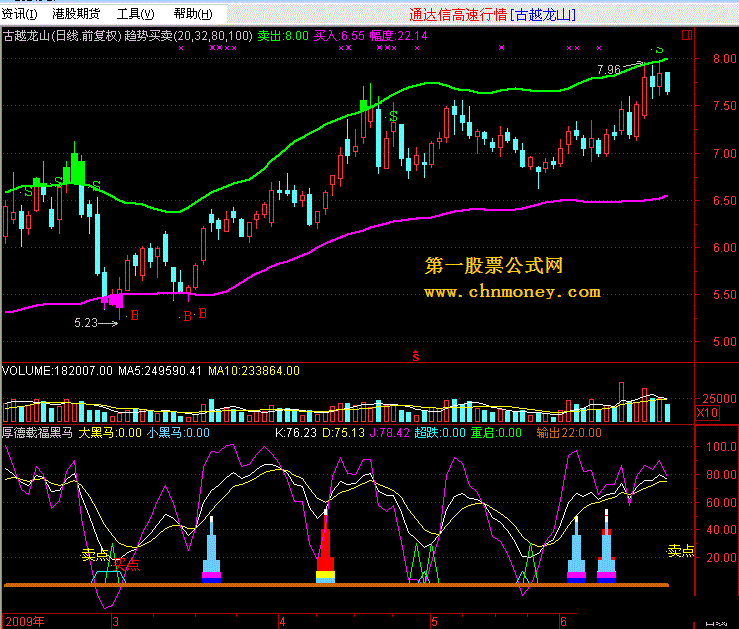Image resolution: width=739 pixels, height=629 pixels.
Task: Click the VOLUME:182007.00 label
Action: (x=57, y=371)
